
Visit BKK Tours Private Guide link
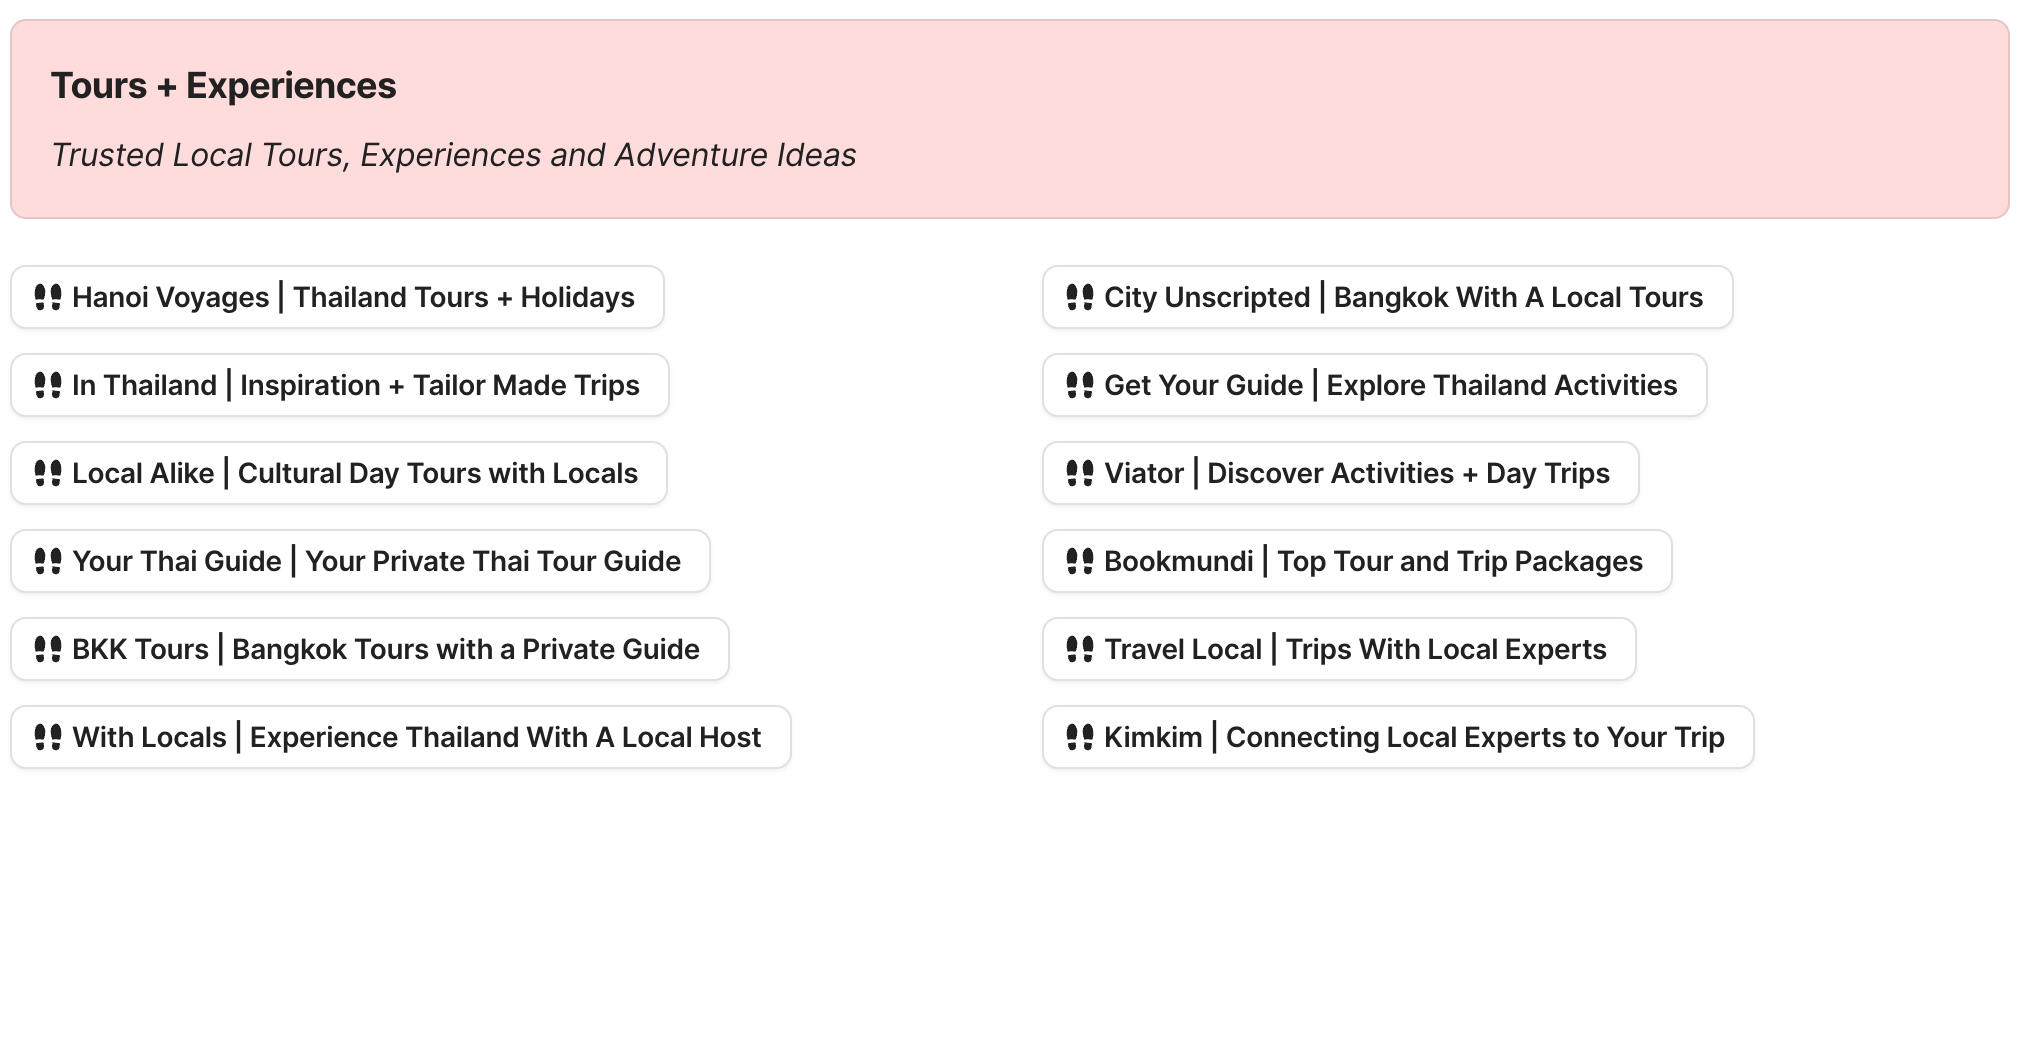click(385, 649)
